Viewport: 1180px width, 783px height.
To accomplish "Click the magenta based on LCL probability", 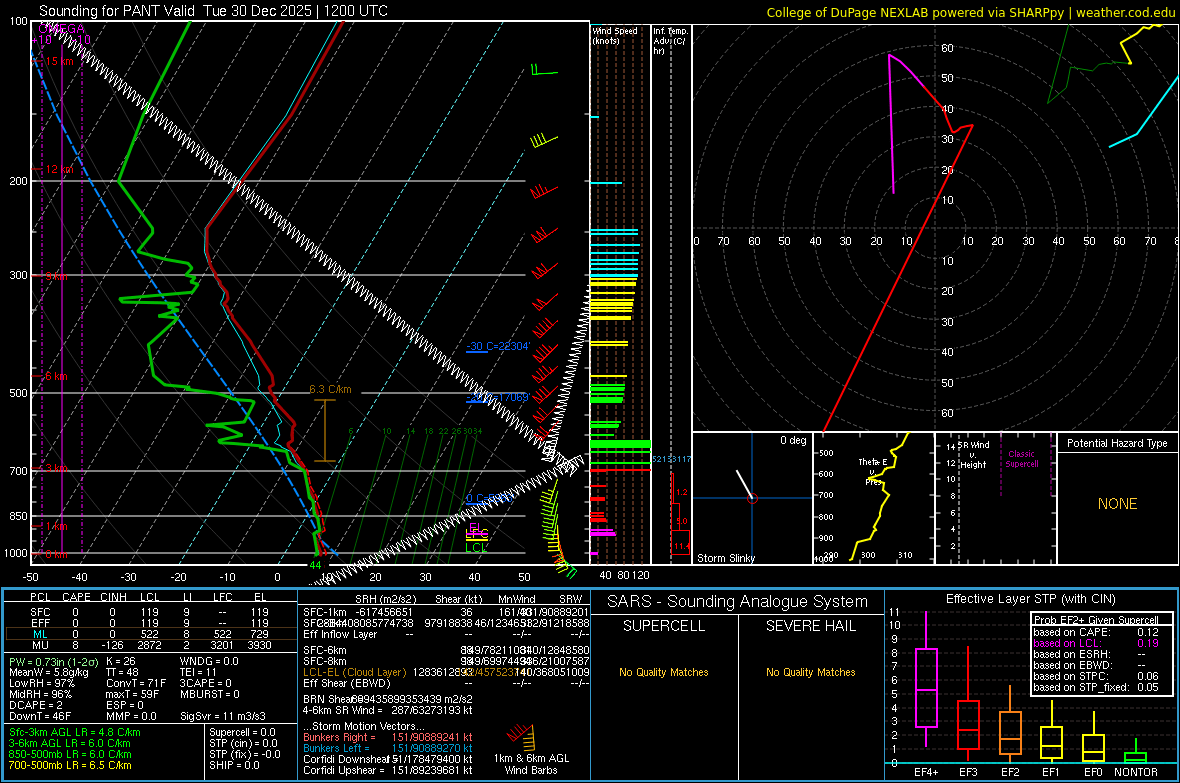I will tap(1096, 643).
